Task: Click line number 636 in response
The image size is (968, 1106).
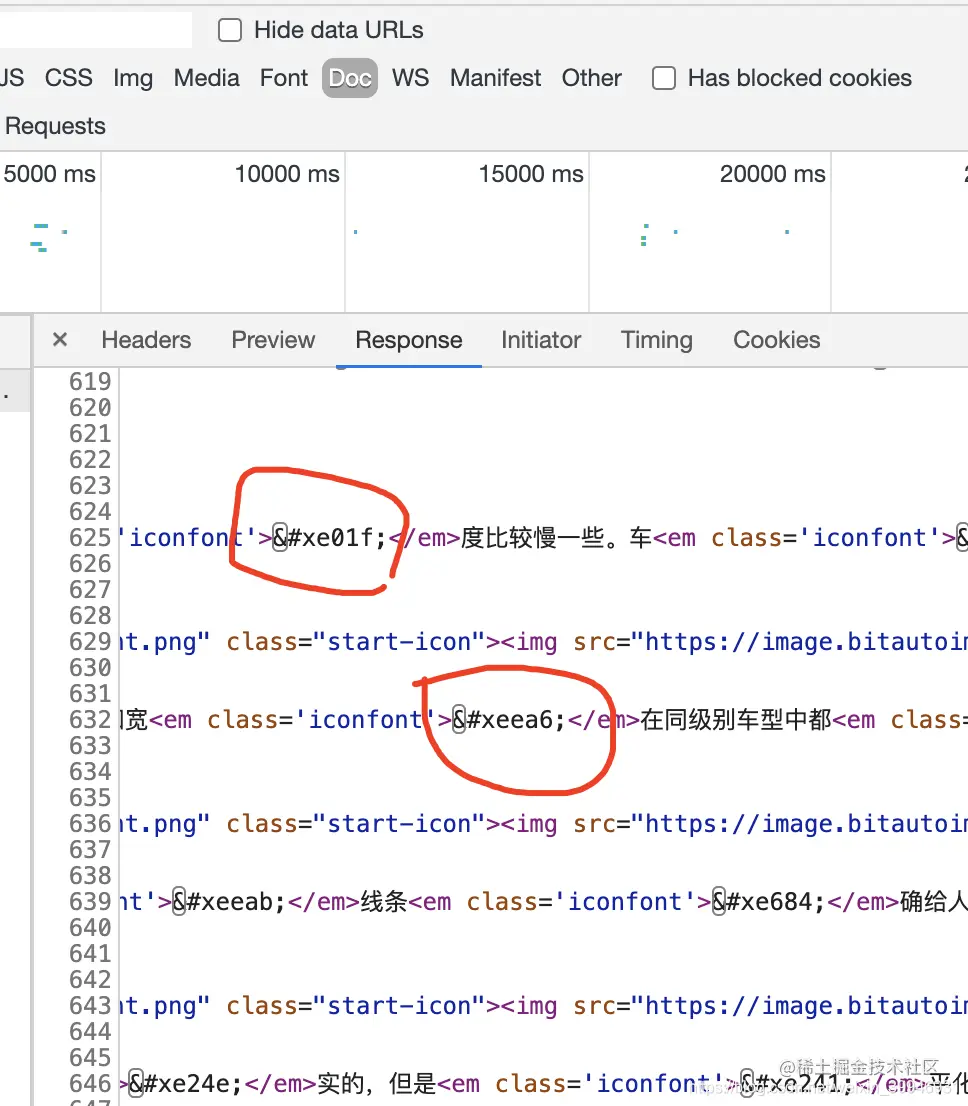Action: coord(90,824)
